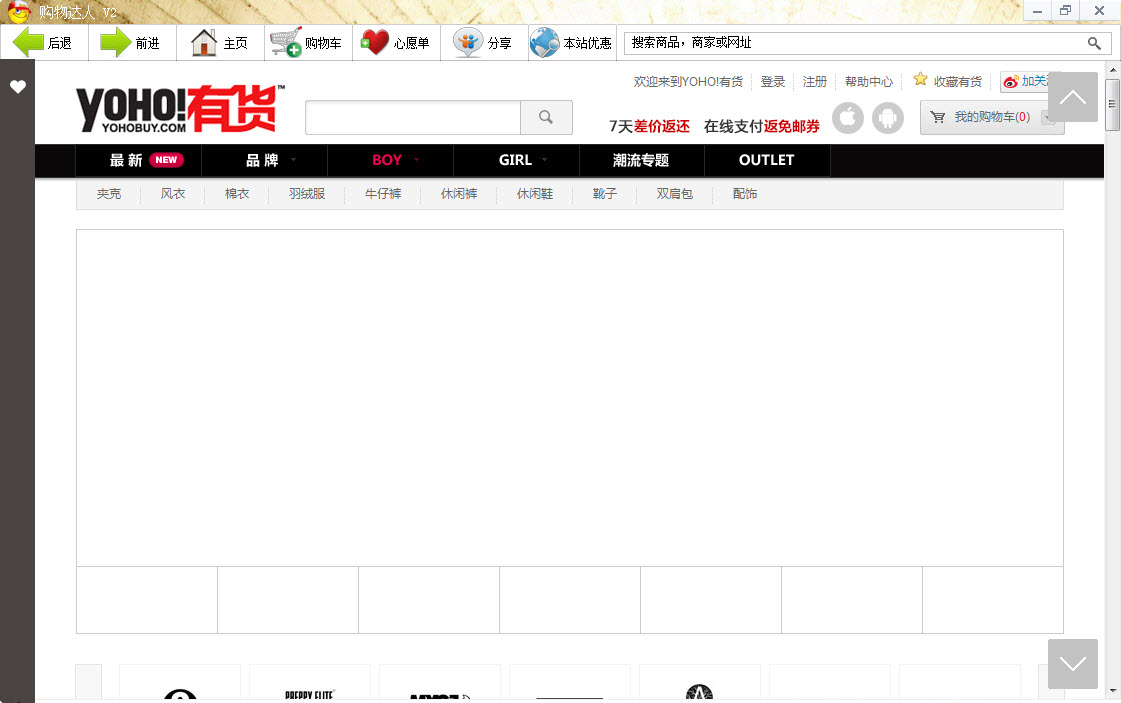Open the OUTLET menu item
The image size is (1121, 703).
tap(766, 160)
